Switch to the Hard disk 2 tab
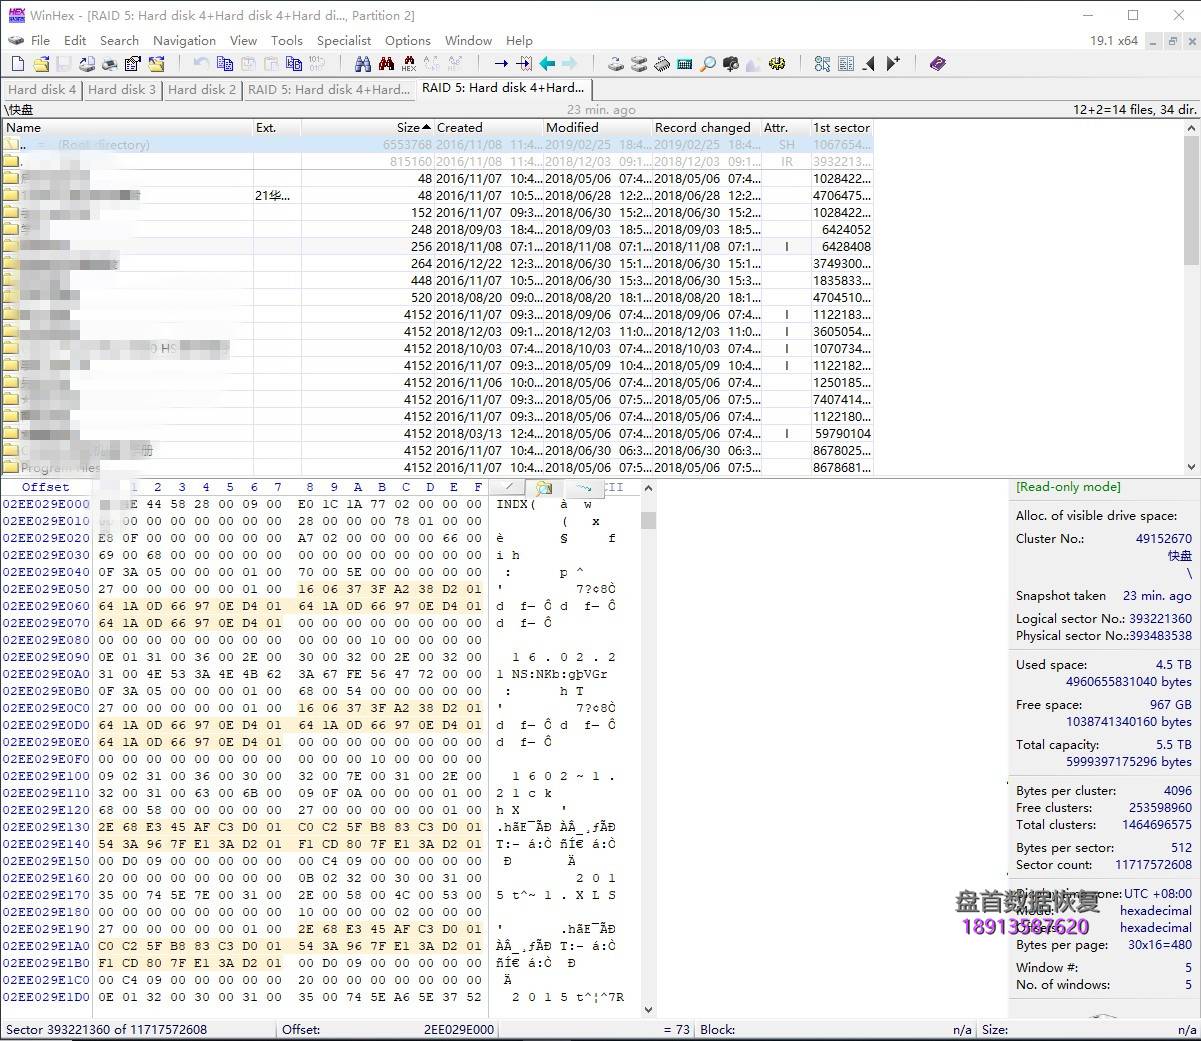The height and width of the screenshot is (1041, 1201). point(202,89)
